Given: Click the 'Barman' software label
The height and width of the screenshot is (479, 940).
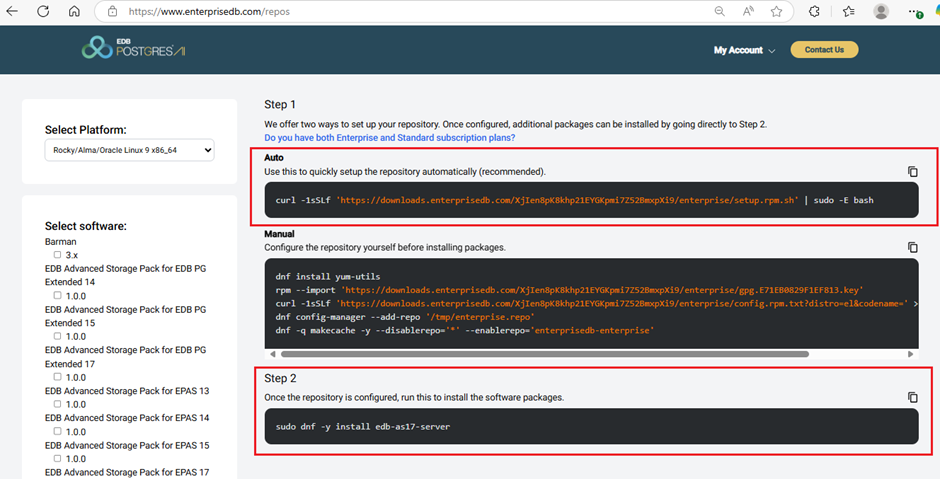Looking at the screenshot, I should coord(61,242).
